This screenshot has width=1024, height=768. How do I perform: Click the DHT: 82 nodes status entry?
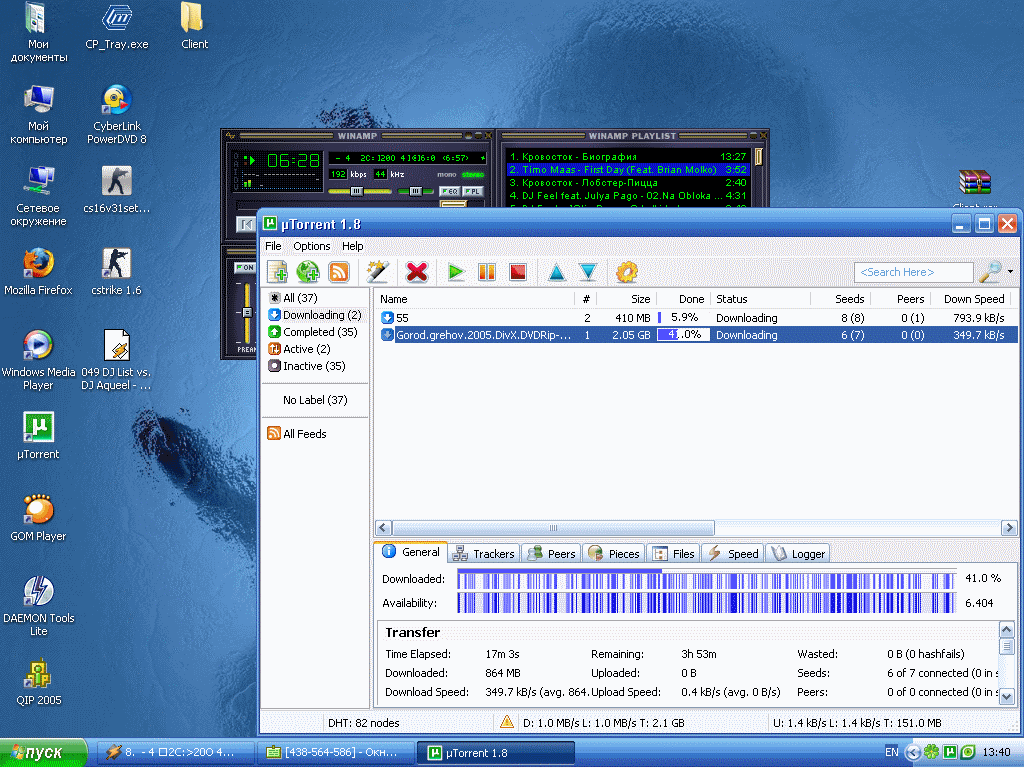coord(364,723)
